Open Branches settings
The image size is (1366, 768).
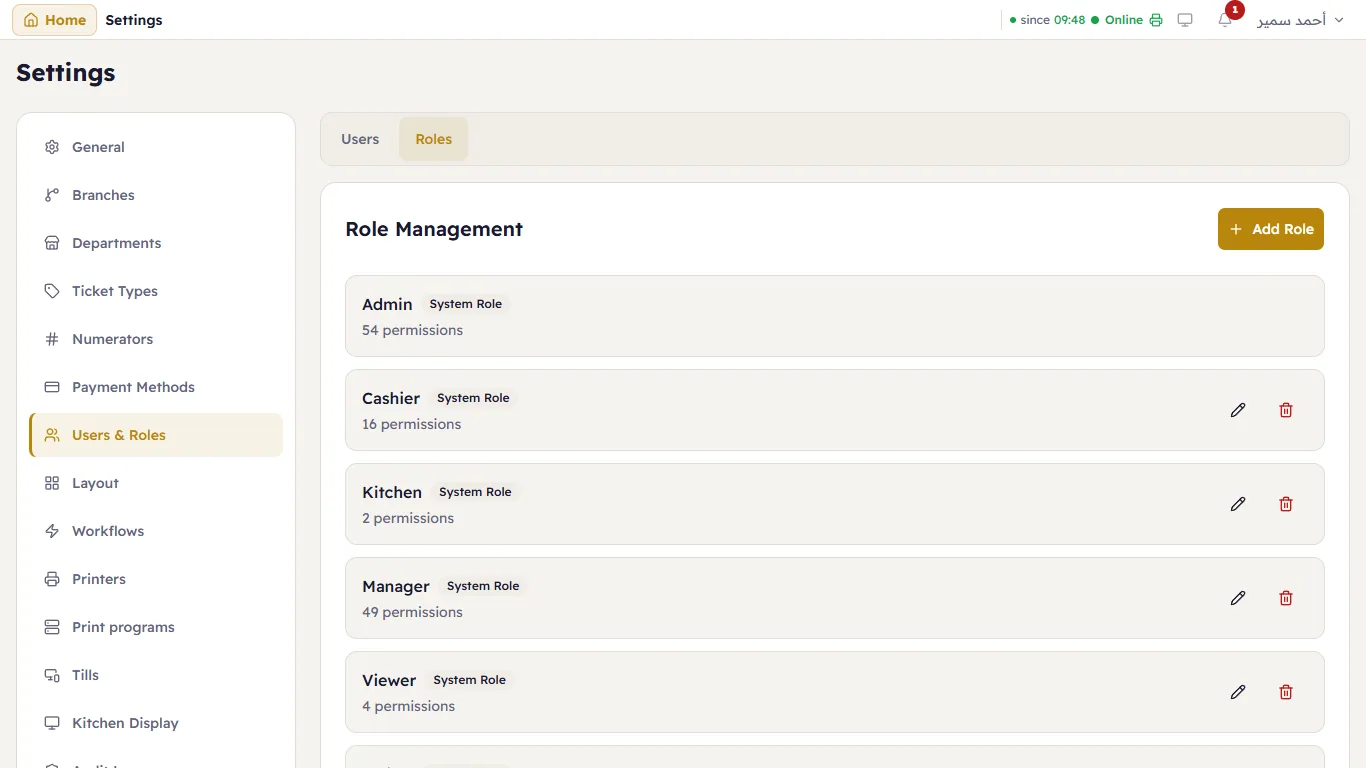156,195
